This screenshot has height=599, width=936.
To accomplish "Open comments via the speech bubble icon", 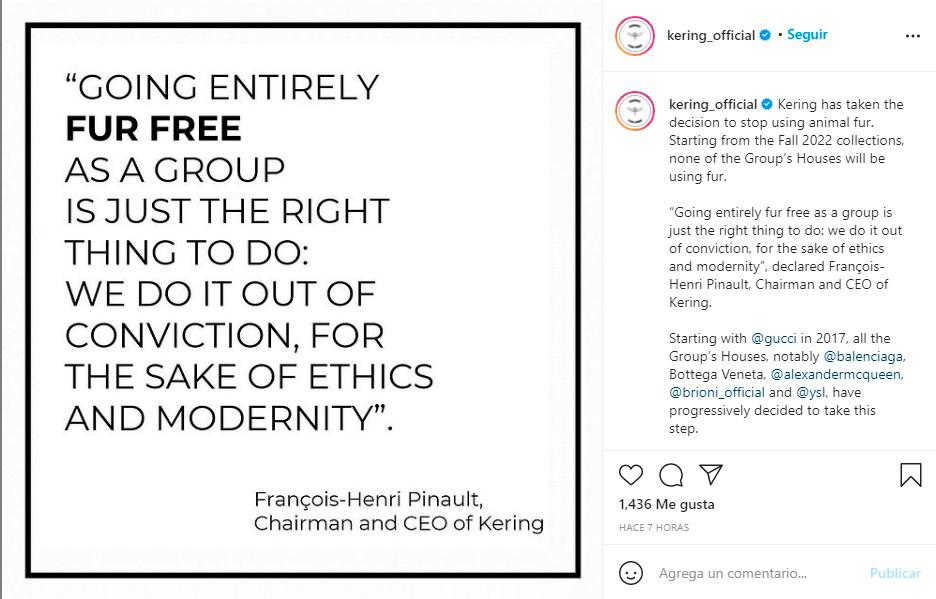I will (672, 474).
